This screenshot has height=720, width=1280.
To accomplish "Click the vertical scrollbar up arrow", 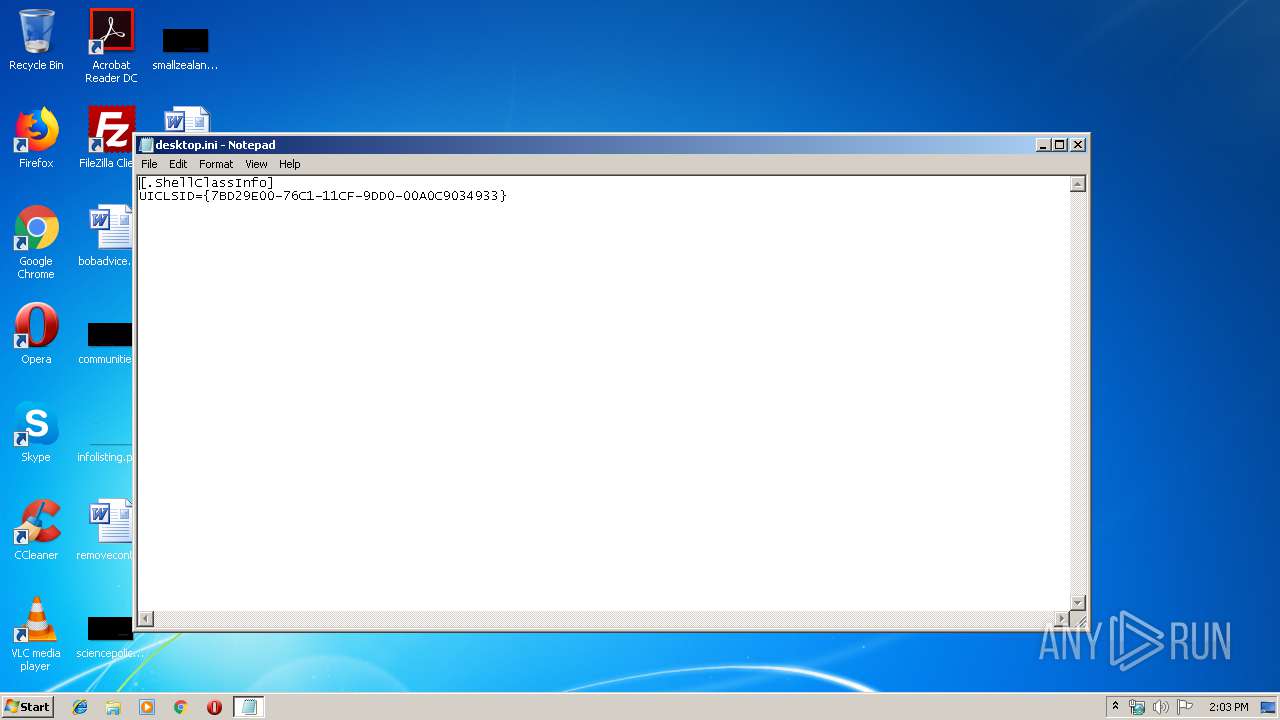I will pyautogui.click(x=1078, y=184).
